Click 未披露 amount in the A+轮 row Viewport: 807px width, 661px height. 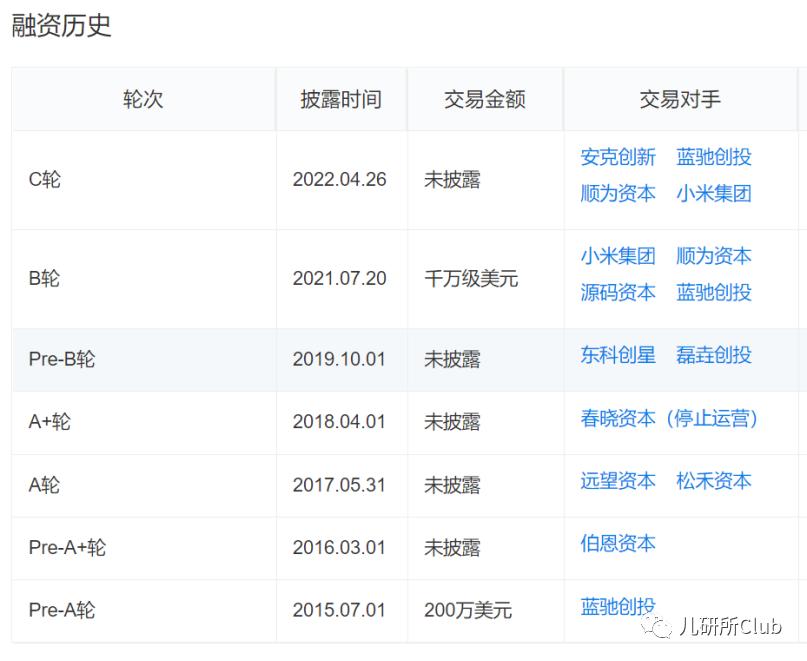pos(452,422)
